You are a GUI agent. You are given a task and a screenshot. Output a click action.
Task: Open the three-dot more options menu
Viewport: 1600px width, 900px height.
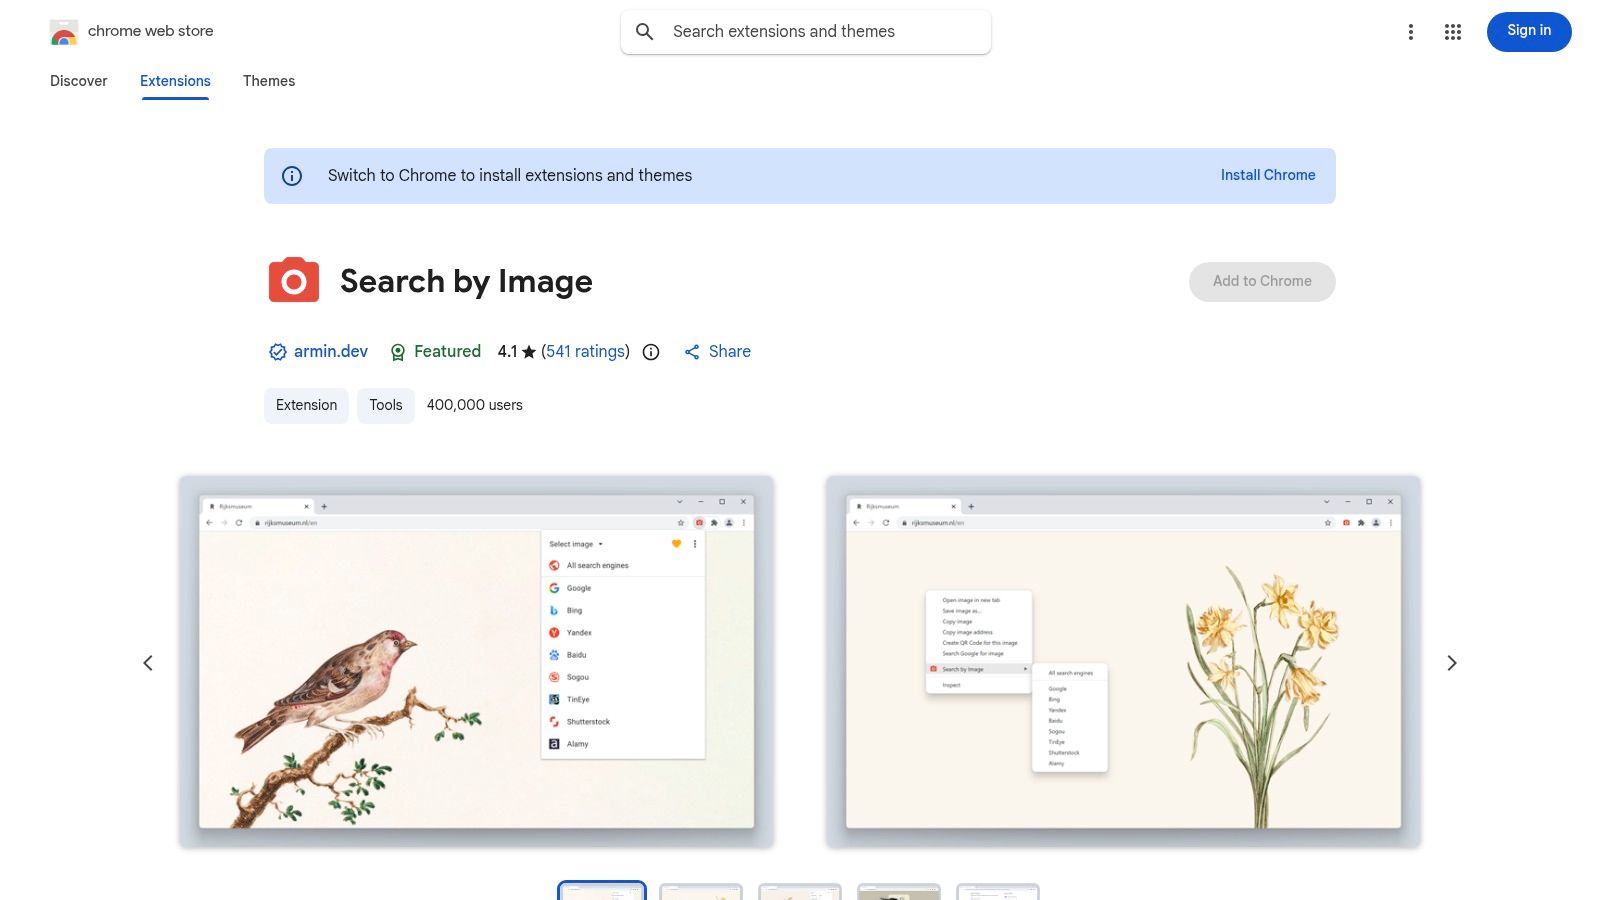point(1411,32)
